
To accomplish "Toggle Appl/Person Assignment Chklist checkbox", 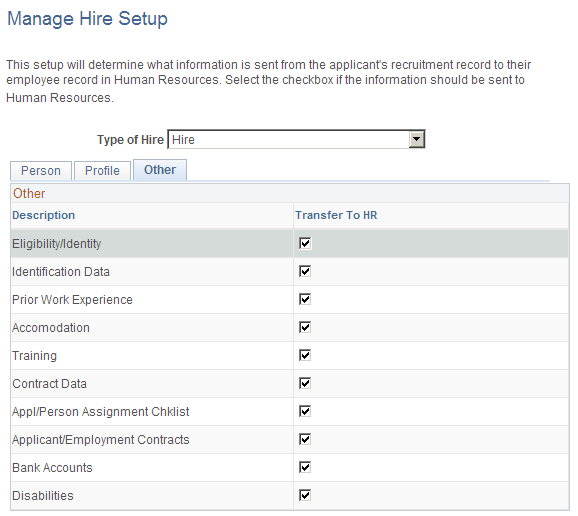I will 305,411.
